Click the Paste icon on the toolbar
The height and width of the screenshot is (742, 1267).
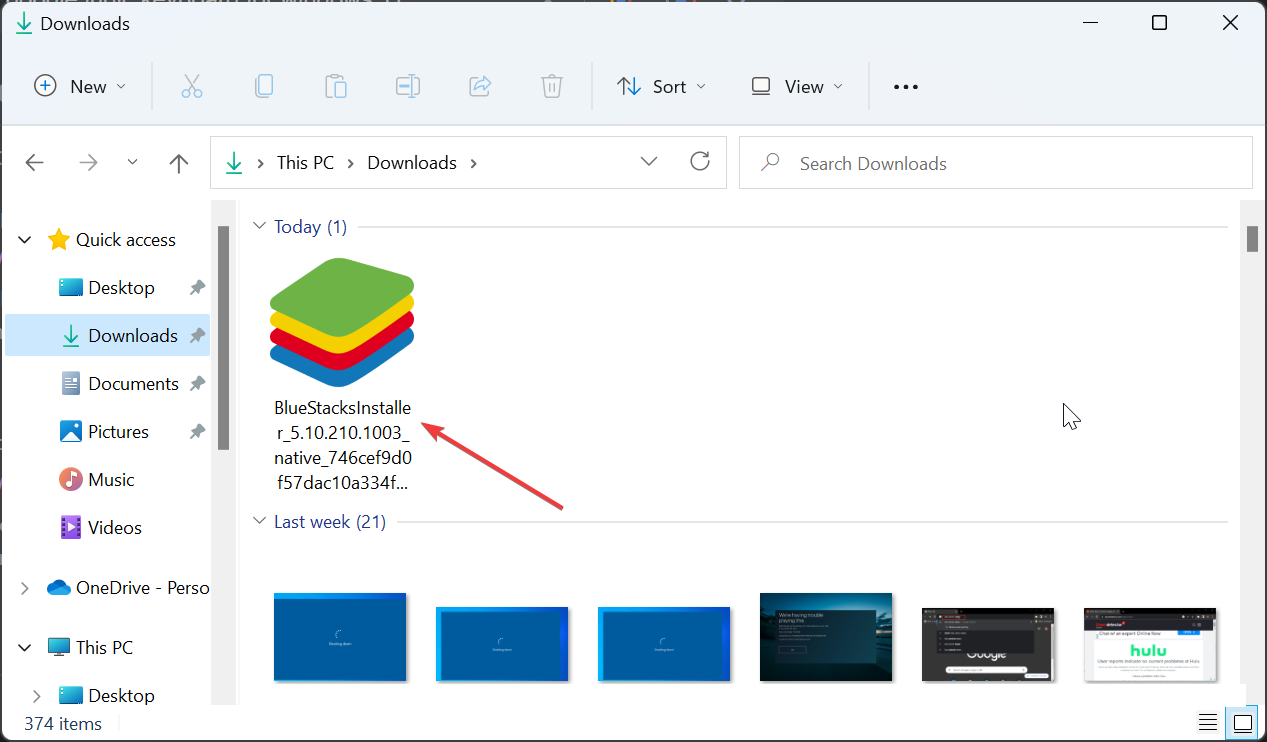pyautogui.click(x=336, y=86)
